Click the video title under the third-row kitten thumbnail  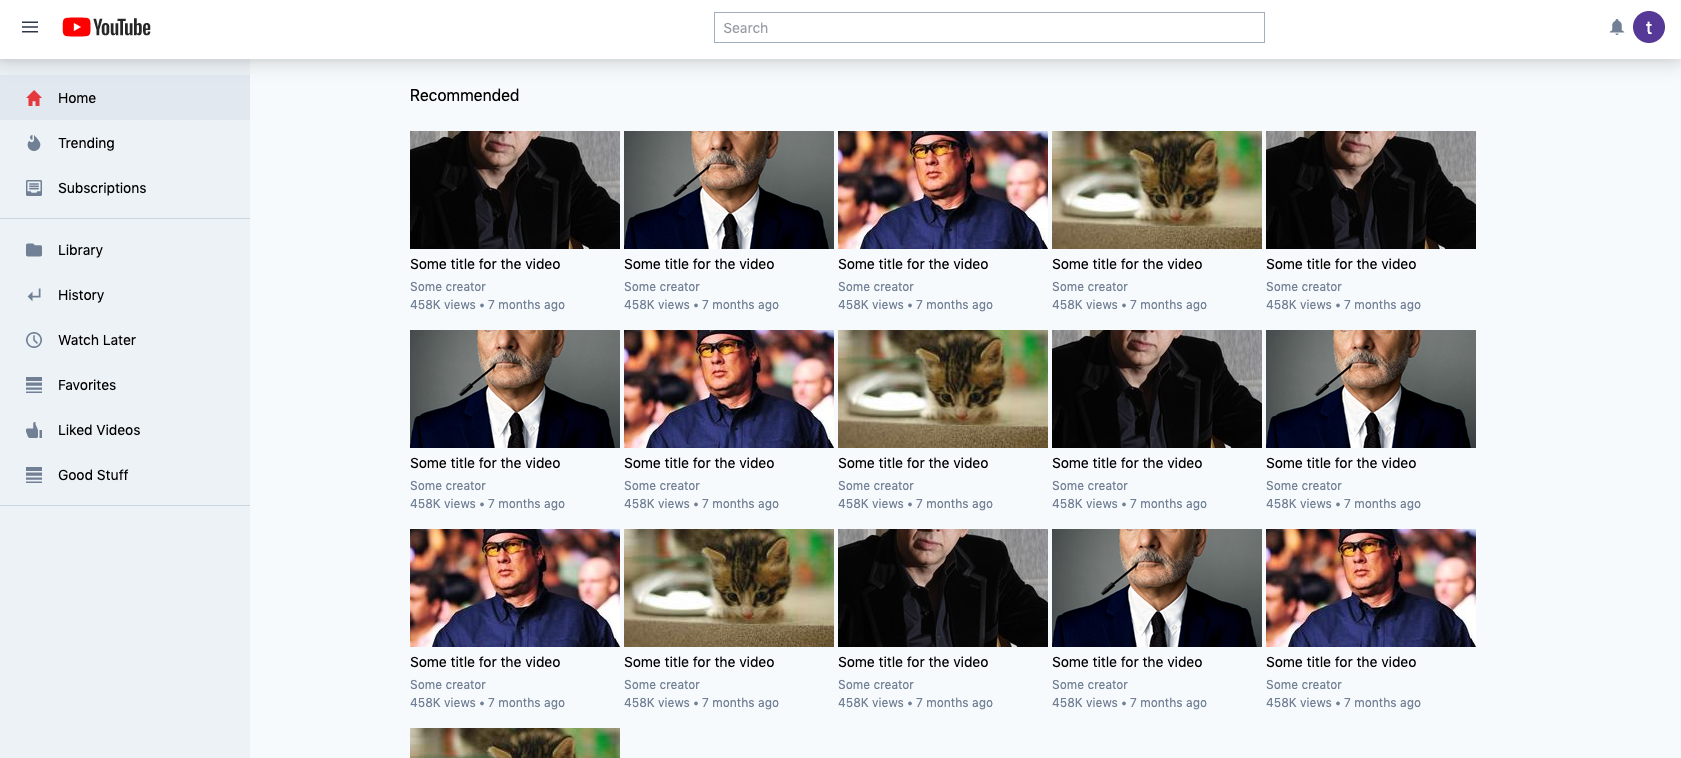[x=699, y=662]
